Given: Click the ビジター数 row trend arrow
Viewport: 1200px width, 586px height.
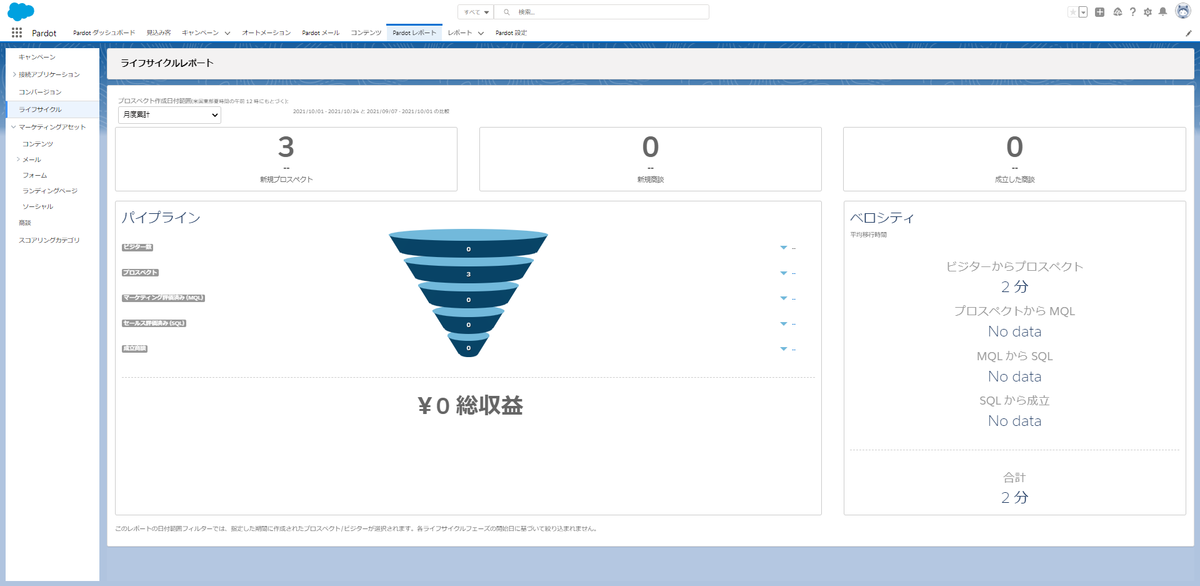Looking at the screenshot, I should pos(784,247).
